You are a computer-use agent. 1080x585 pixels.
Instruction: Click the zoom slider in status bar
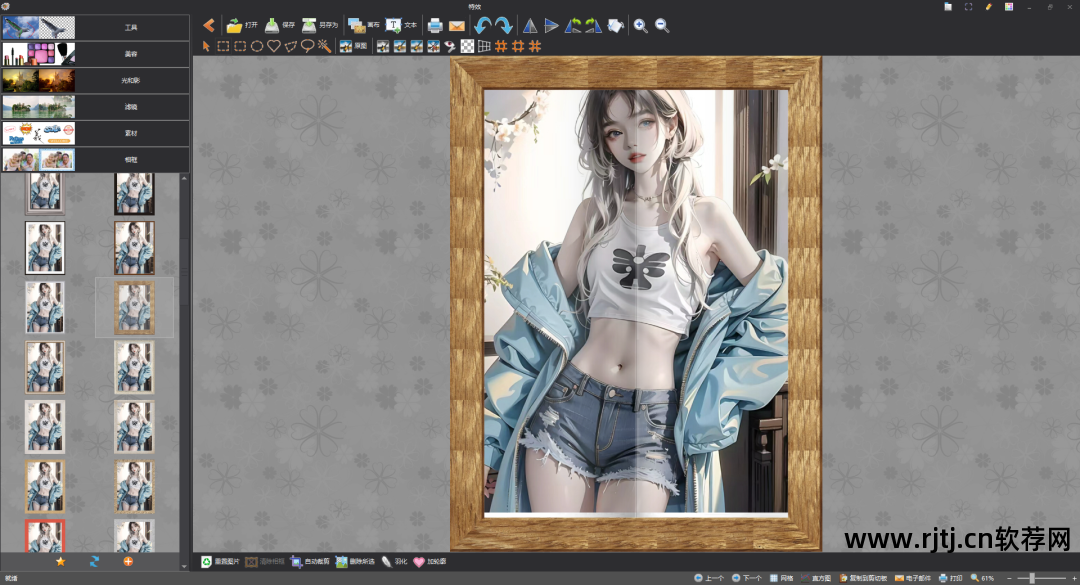(1032, 578)
